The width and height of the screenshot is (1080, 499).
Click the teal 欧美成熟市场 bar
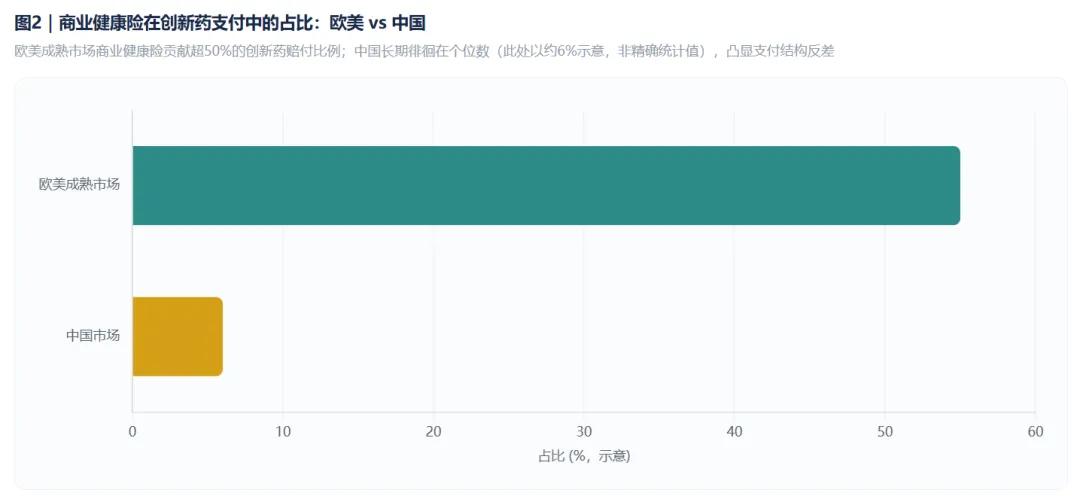tap(546, 185)
